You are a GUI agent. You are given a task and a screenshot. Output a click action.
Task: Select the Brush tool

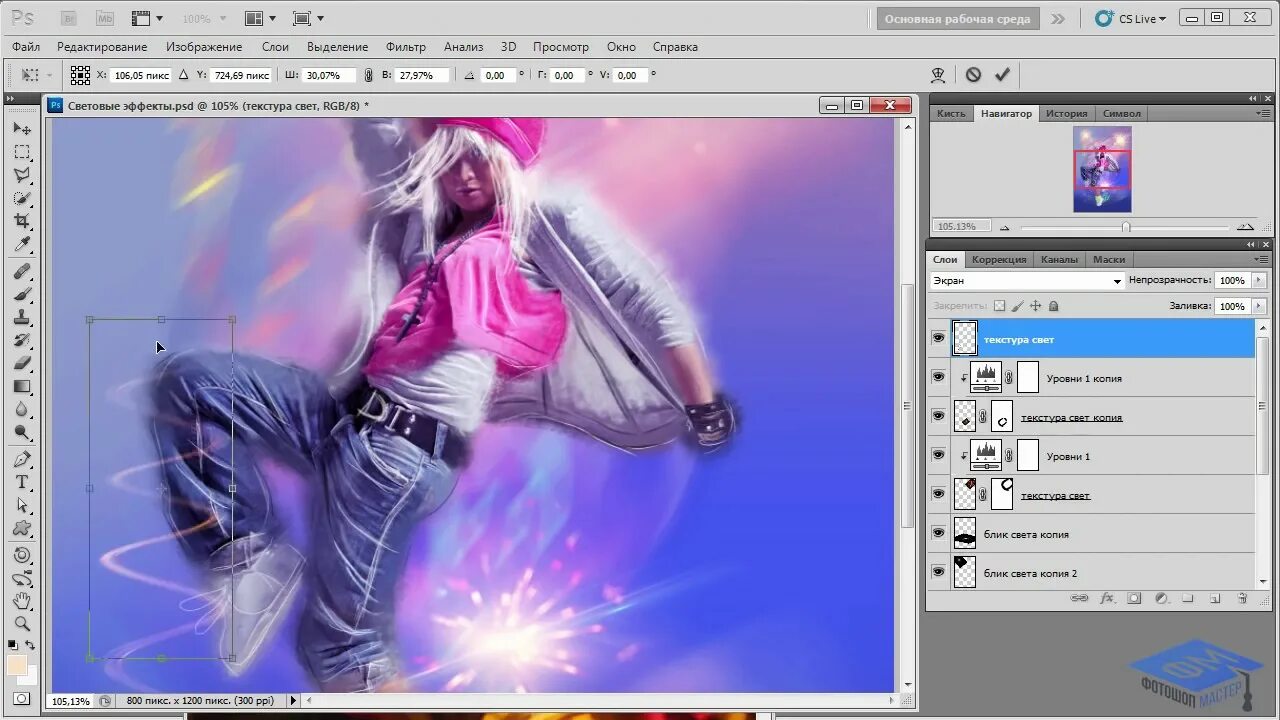click(22, 295)
